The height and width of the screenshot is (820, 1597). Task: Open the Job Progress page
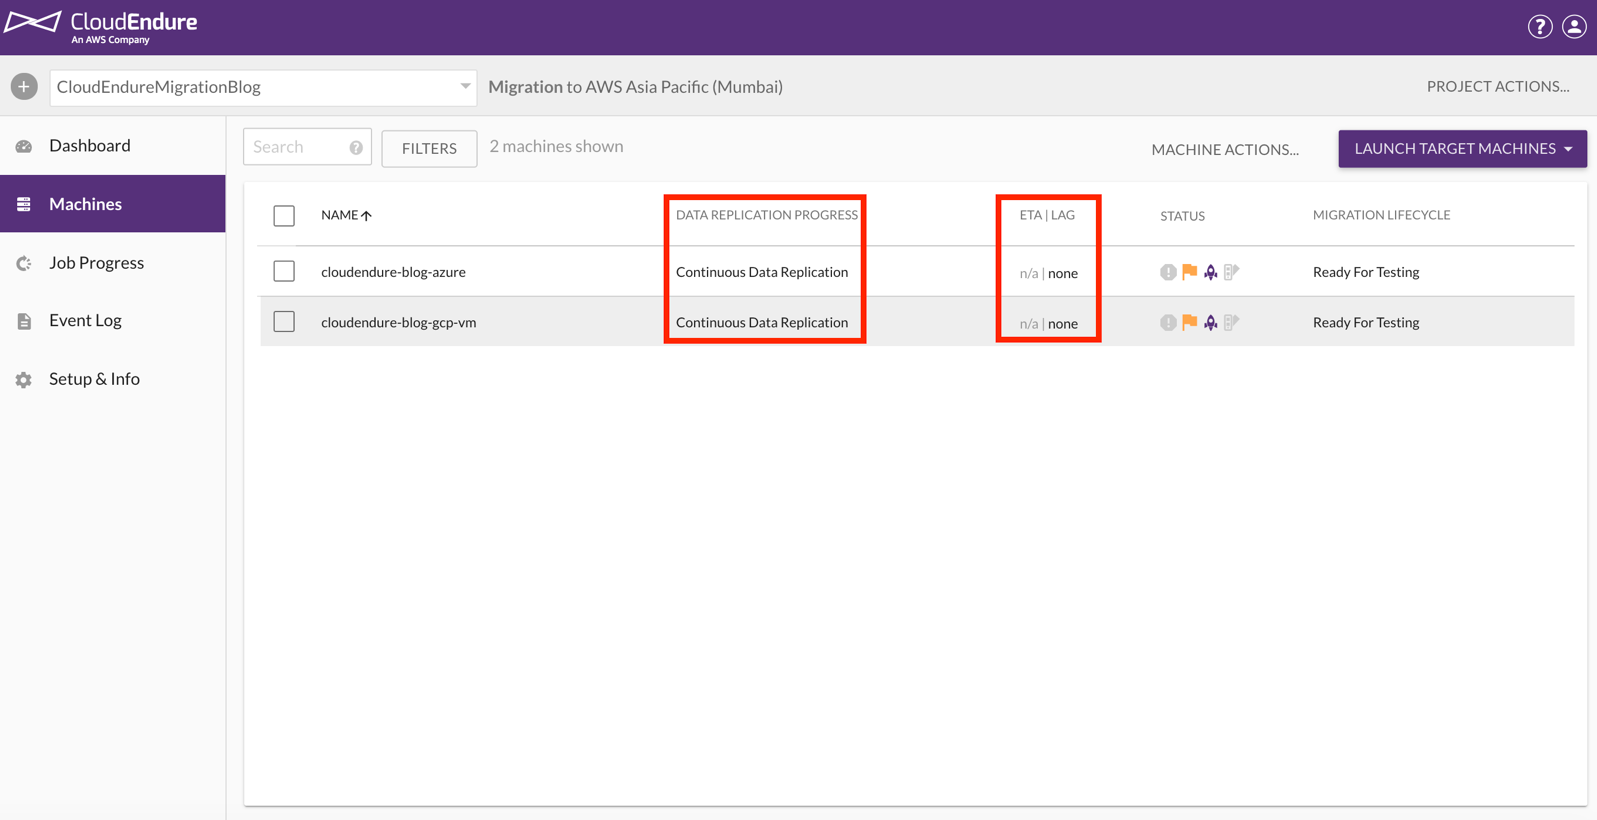click(x=113, y=263)
